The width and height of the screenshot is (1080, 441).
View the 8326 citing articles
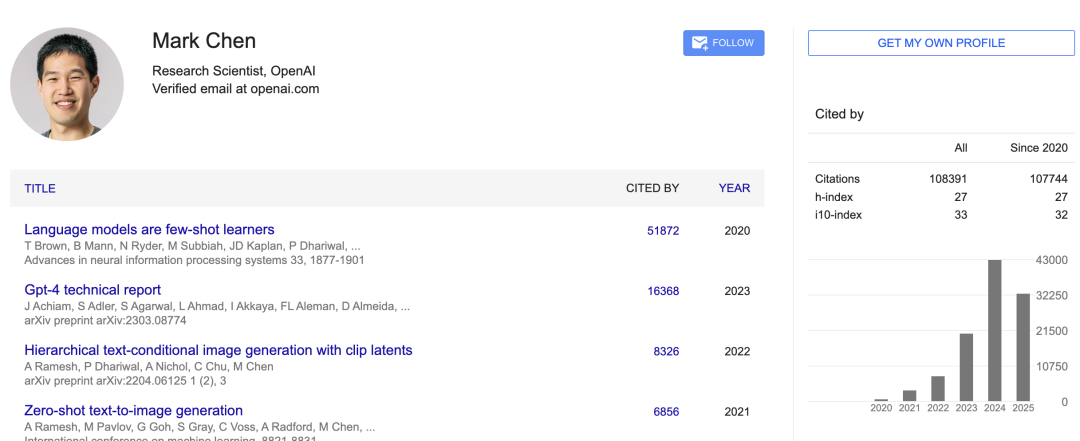tap(666, 351)
